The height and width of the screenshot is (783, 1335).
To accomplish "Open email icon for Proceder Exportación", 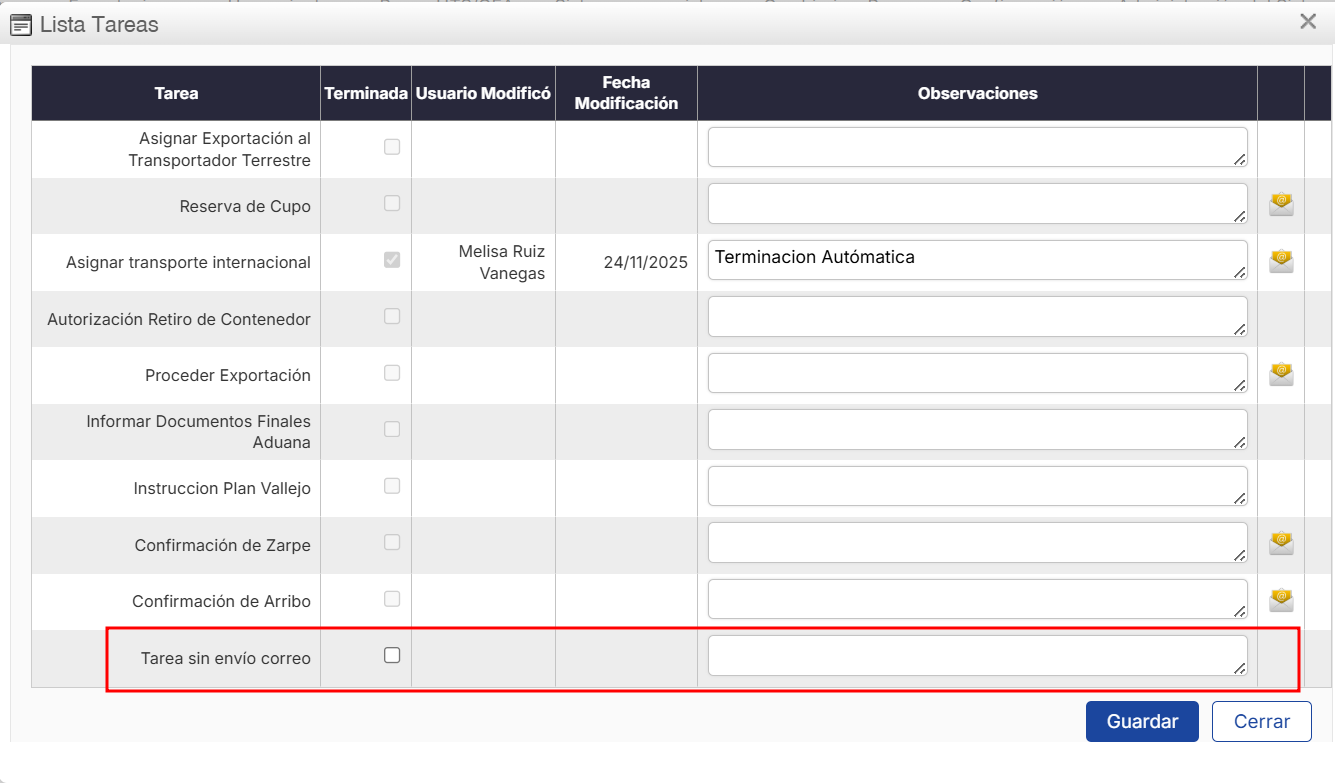I will [x=1281, y=375].
